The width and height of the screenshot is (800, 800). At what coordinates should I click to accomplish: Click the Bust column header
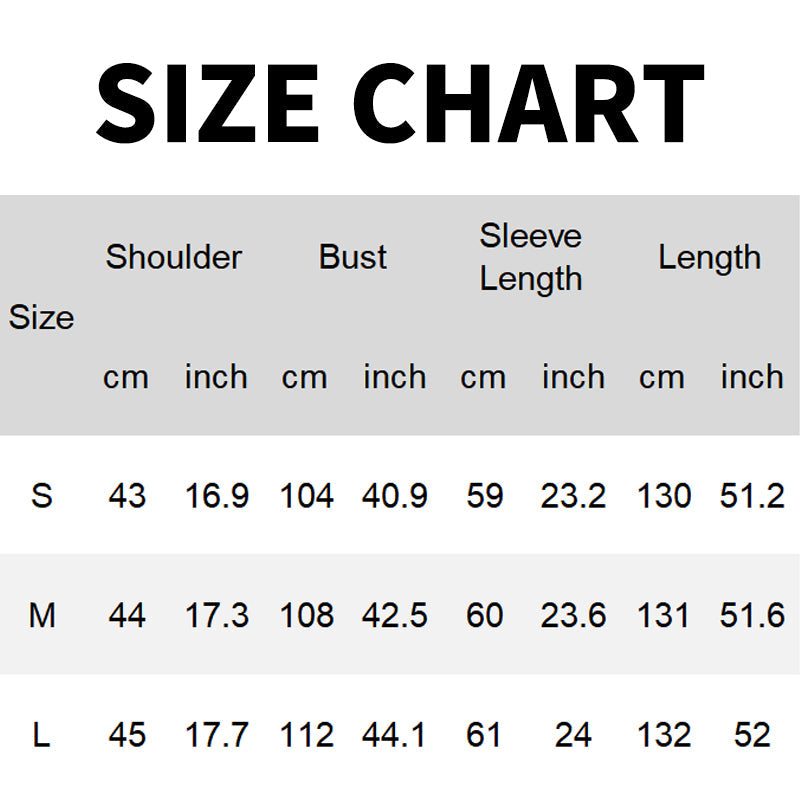(353, 257)
